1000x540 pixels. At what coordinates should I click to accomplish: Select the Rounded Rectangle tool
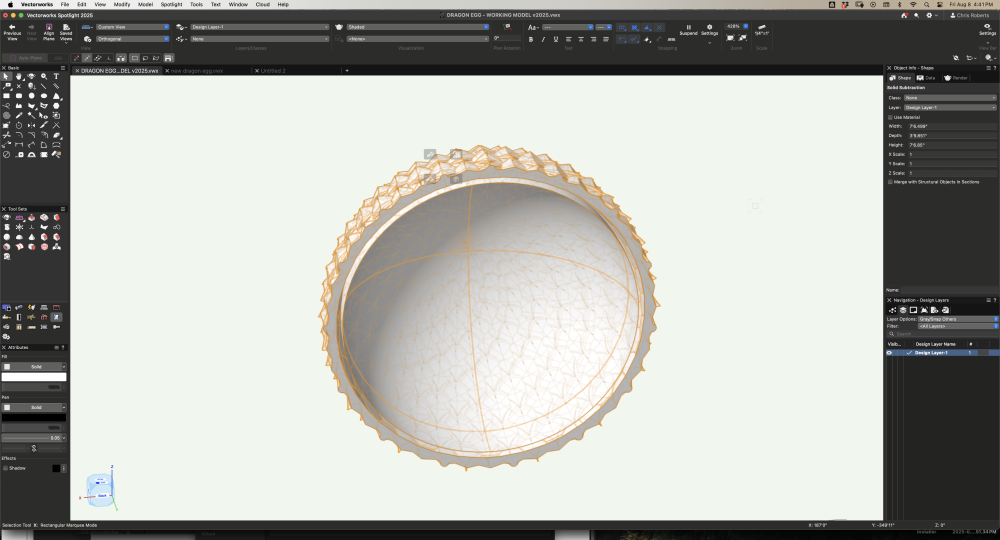[19, 96]
